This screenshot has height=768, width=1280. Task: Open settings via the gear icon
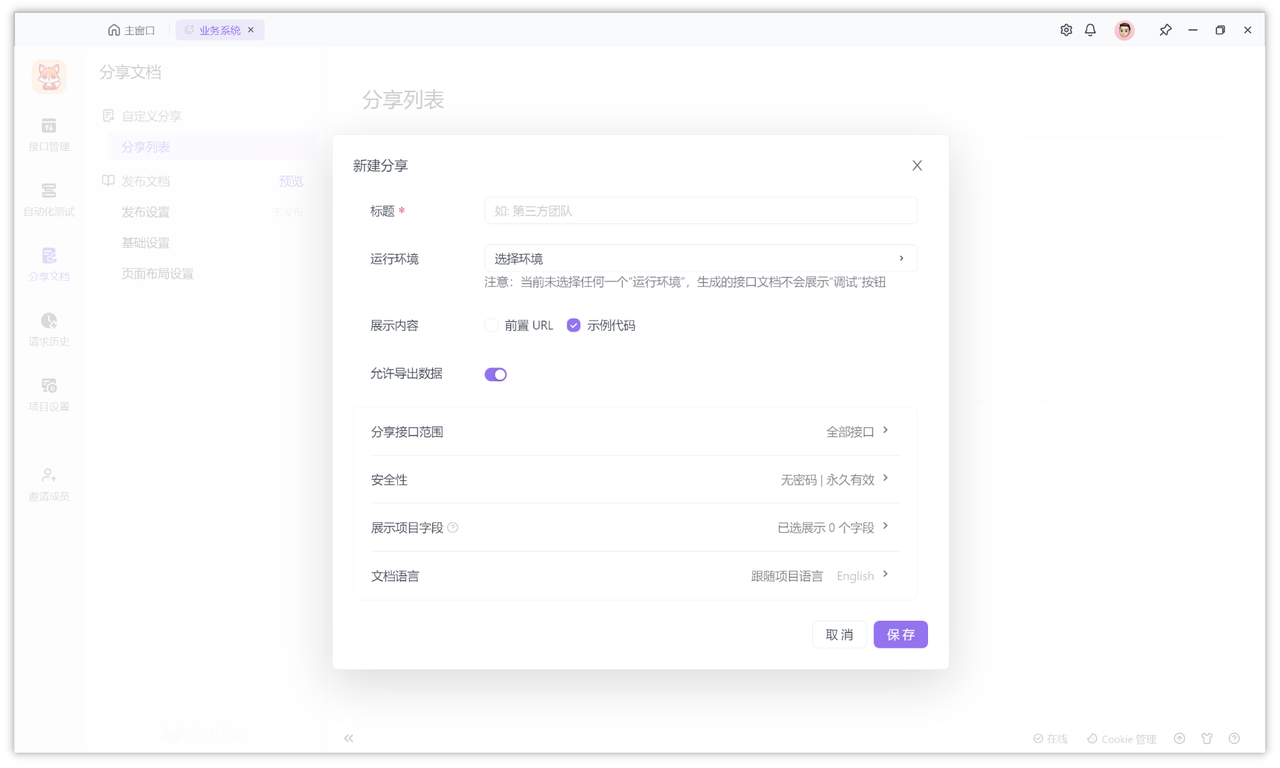1065,30
